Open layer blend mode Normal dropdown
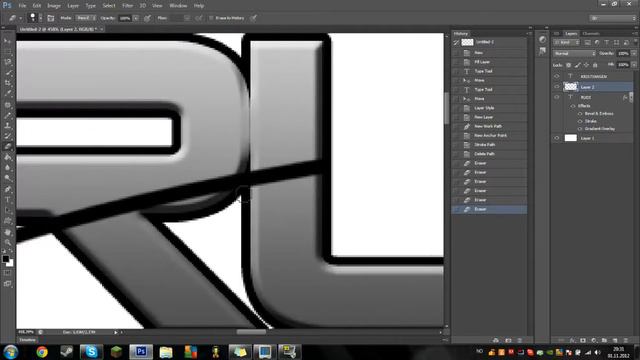This screenshot has width=640, height=360. pos(574,53)
